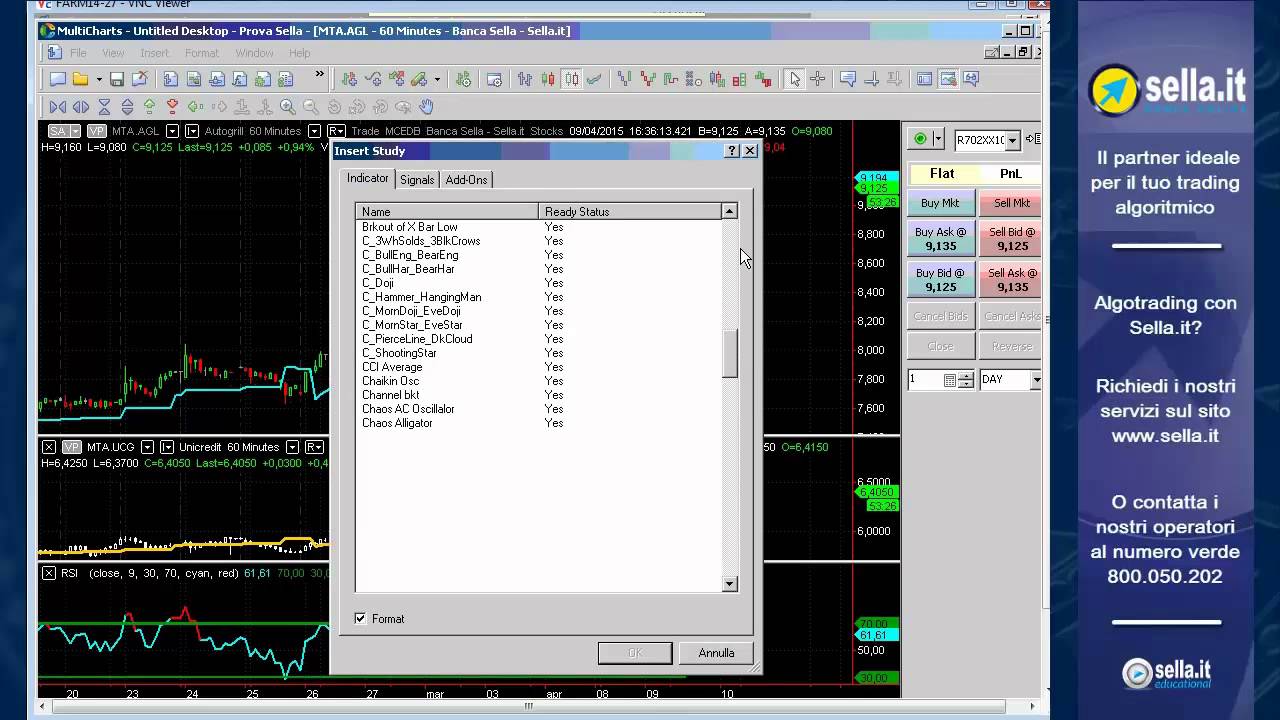Select the Pointer arrow tool
Viewport: 1280px width, 720px height.
click(x=795, y=79)
